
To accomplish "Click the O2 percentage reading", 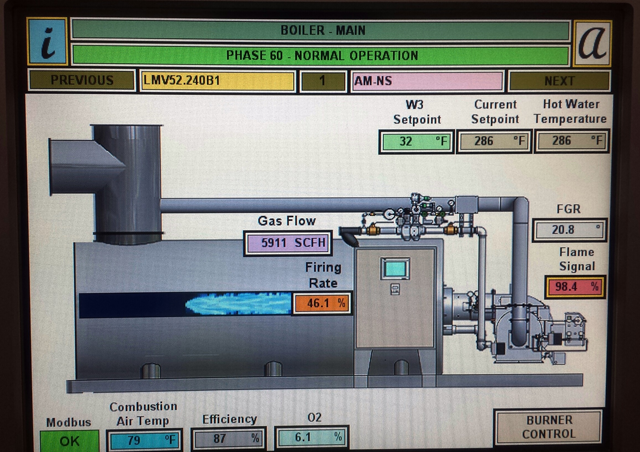I will (x=310, y=437).
